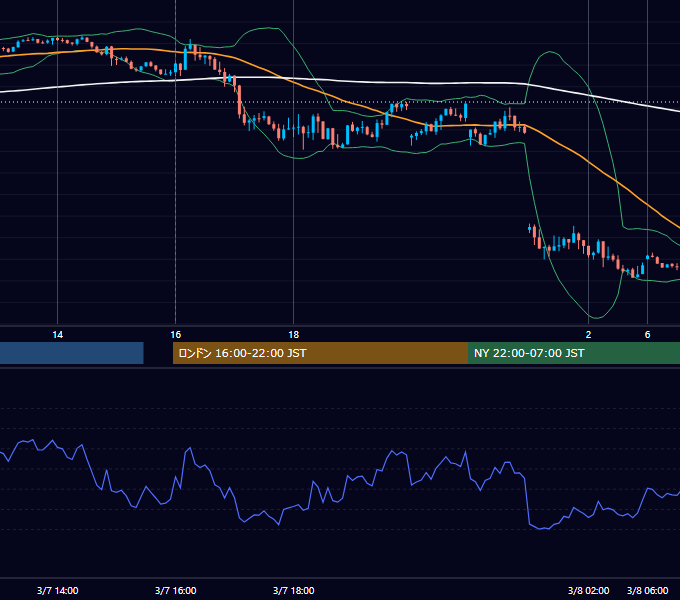Click the hour 2 axis label
Image resolution: width=680 pixels, height=600 pixels.
(588, 335)
